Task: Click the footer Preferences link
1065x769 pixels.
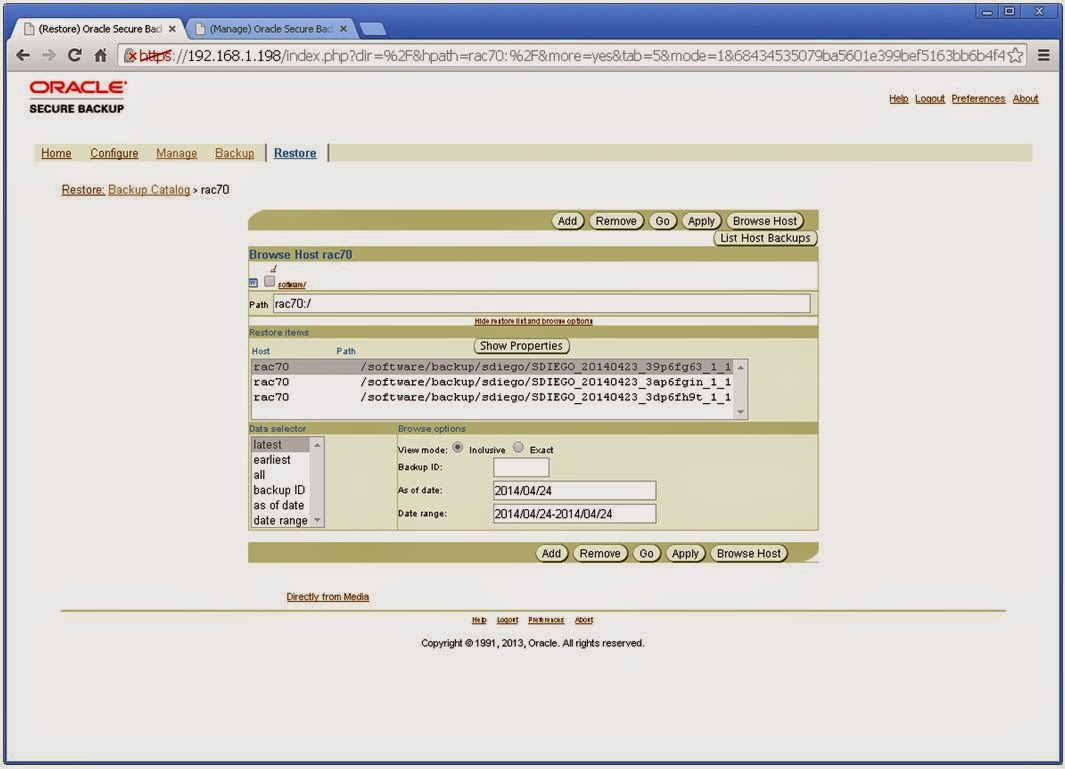Action: [x=546, y=620]
